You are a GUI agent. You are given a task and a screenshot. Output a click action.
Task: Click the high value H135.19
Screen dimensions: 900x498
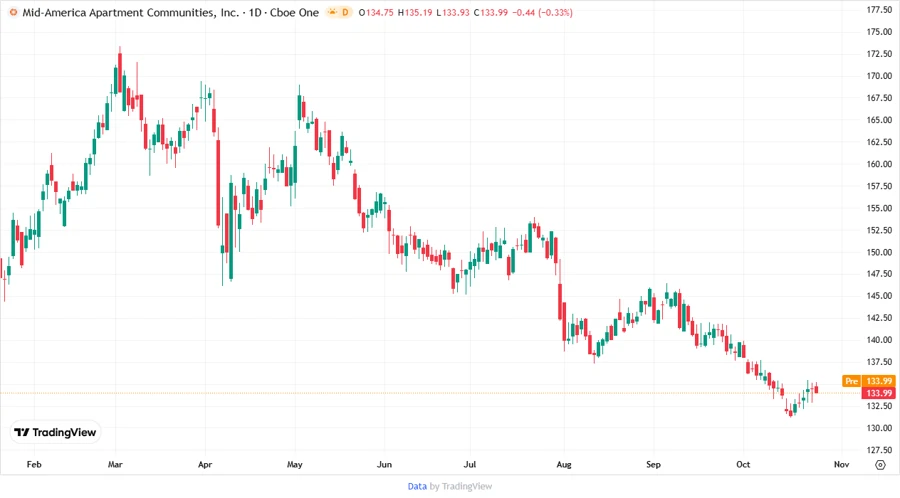(415, 12)
